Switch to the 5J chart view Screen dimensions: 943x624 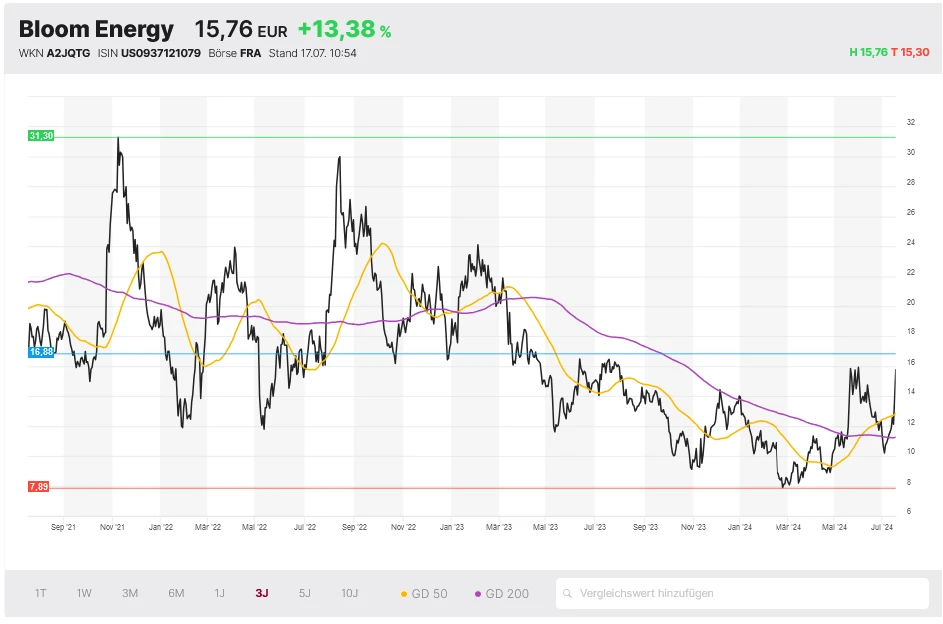[x=305, y=593]
